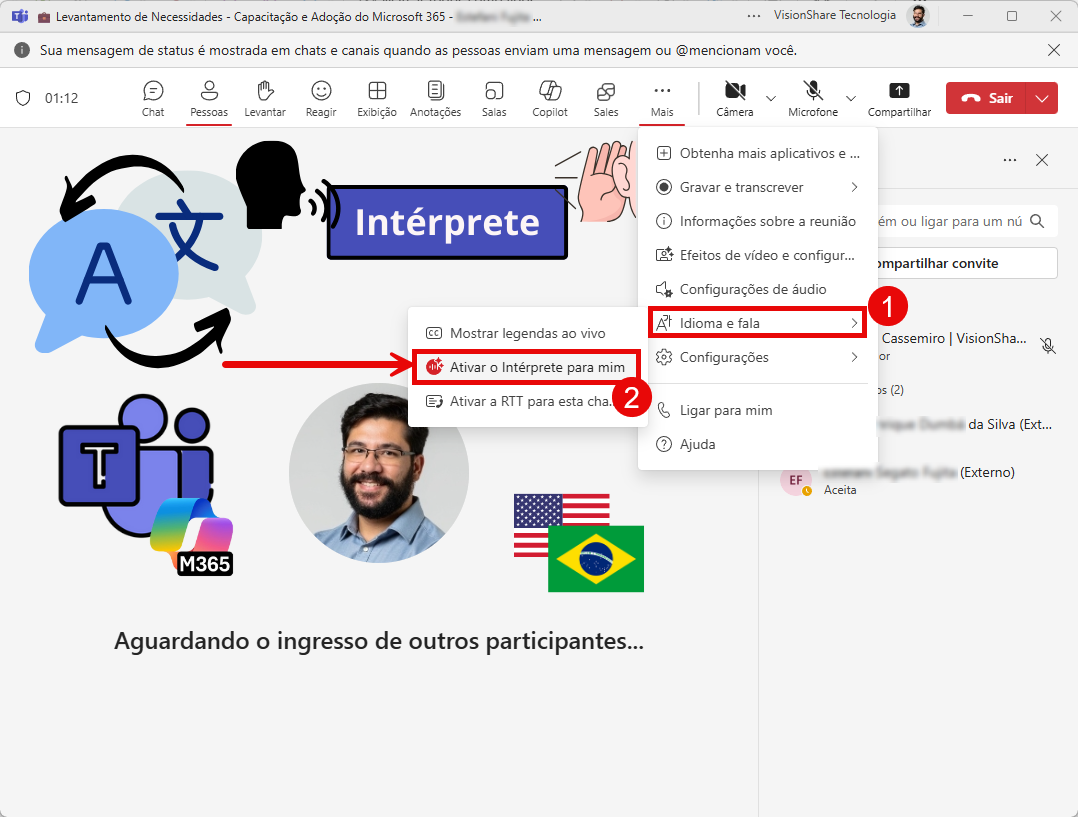
Task: Expand the Idioma e fala submenu
Action: click(x=758, y=323)
